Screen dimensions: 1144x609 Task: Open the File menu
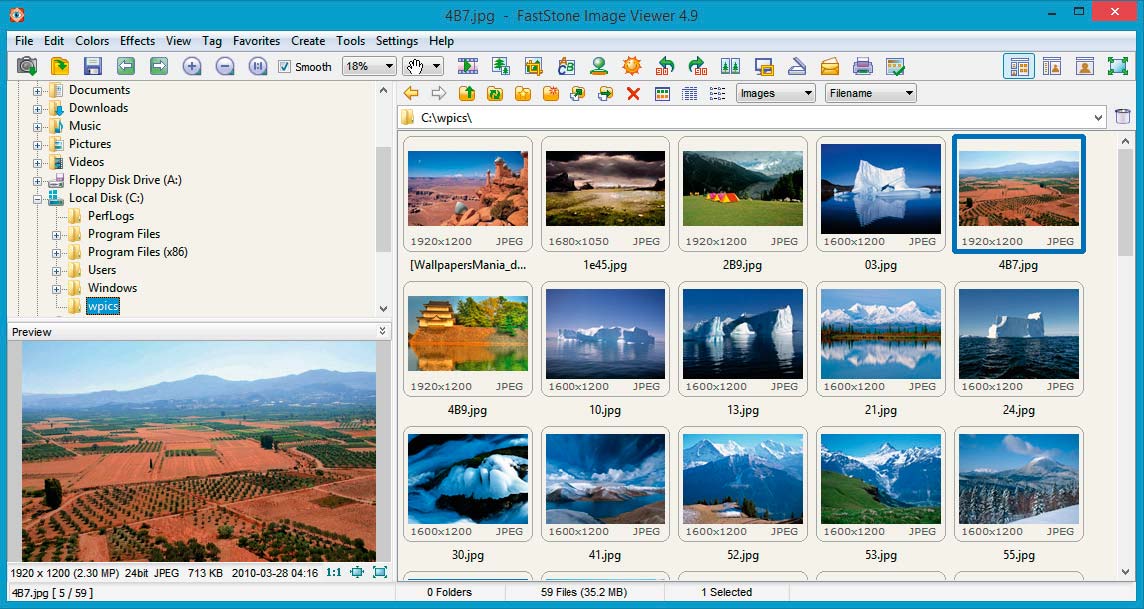coord(24,41)
